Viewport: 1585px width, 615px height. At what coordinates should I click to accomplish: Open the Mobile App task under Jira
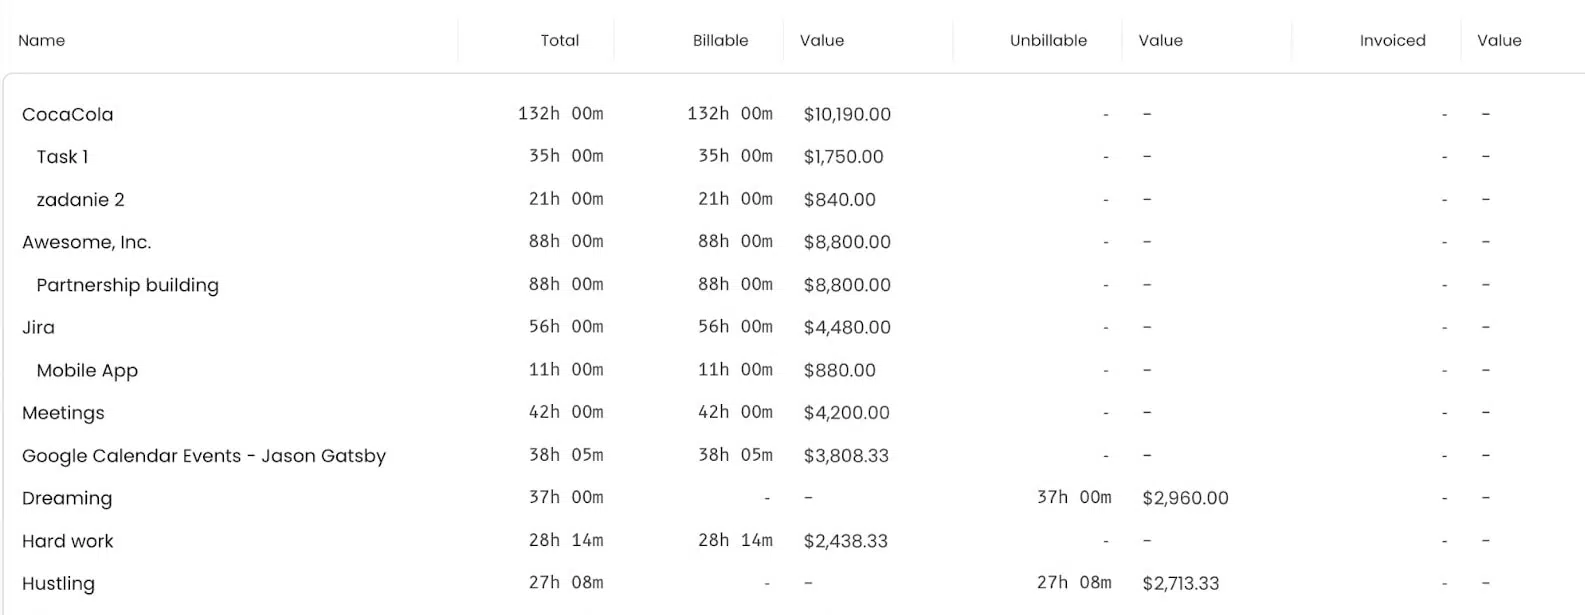tap(88, 370)
